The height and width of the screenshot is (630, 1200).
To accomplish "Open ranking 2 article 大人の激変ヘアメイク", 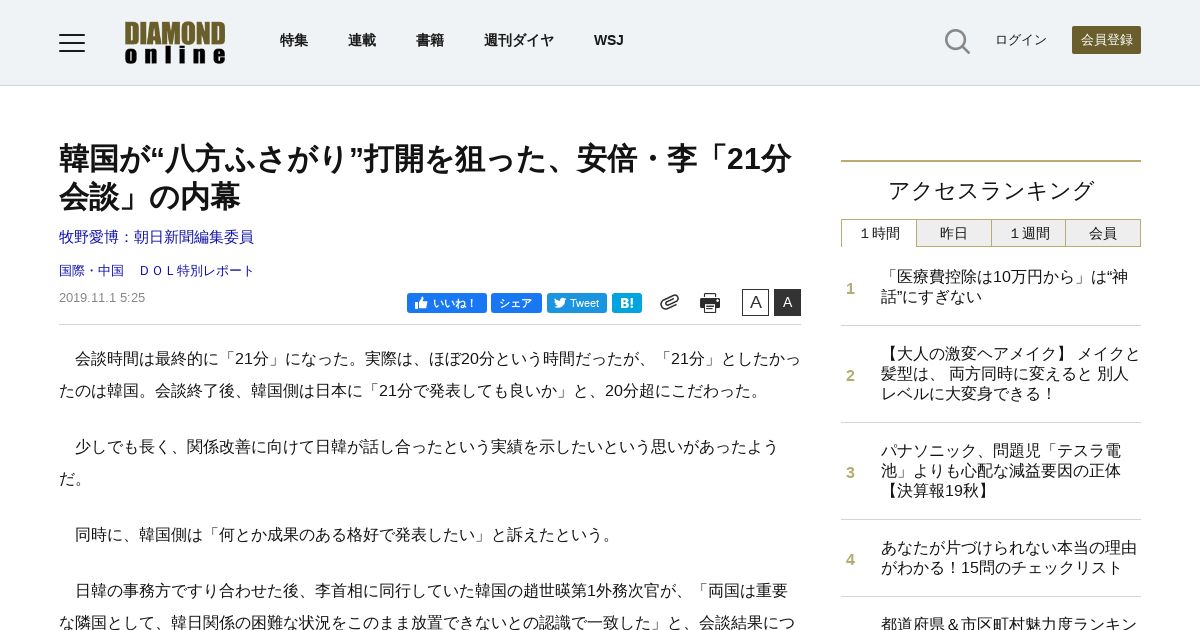I will click(x=1010, y=374).
